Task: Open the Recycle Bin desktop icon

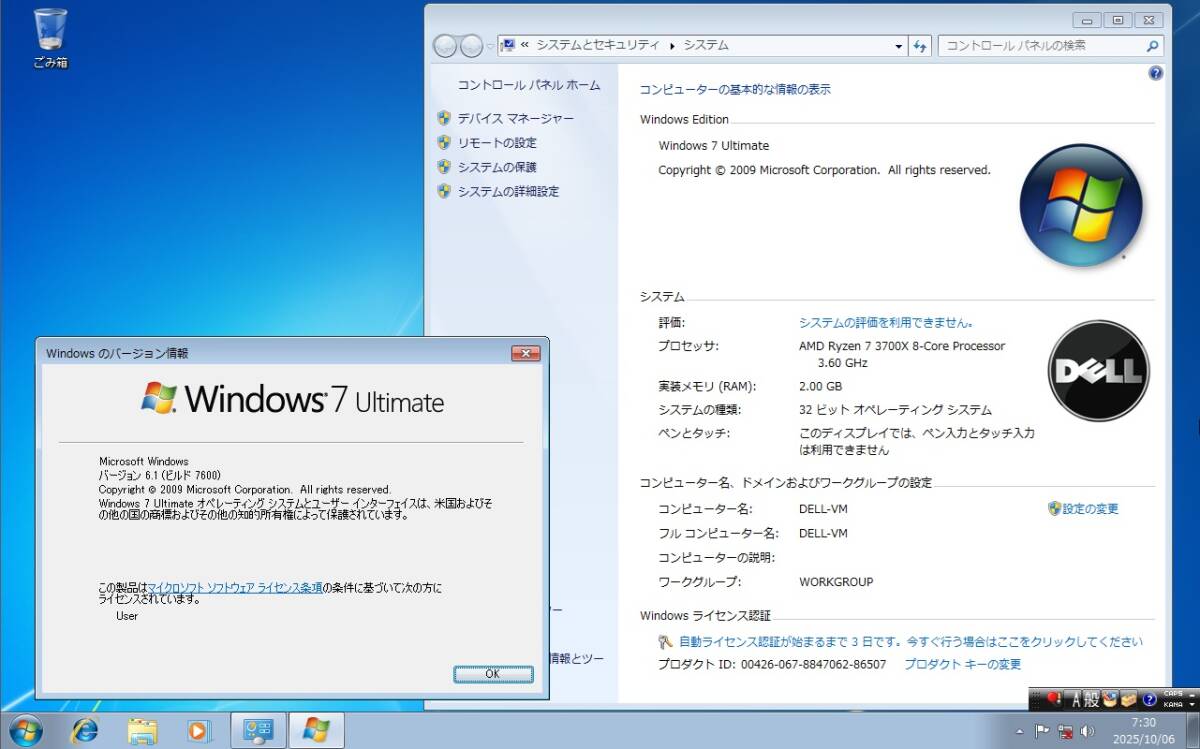Action: pyautogui.click(x=50, y=38)
